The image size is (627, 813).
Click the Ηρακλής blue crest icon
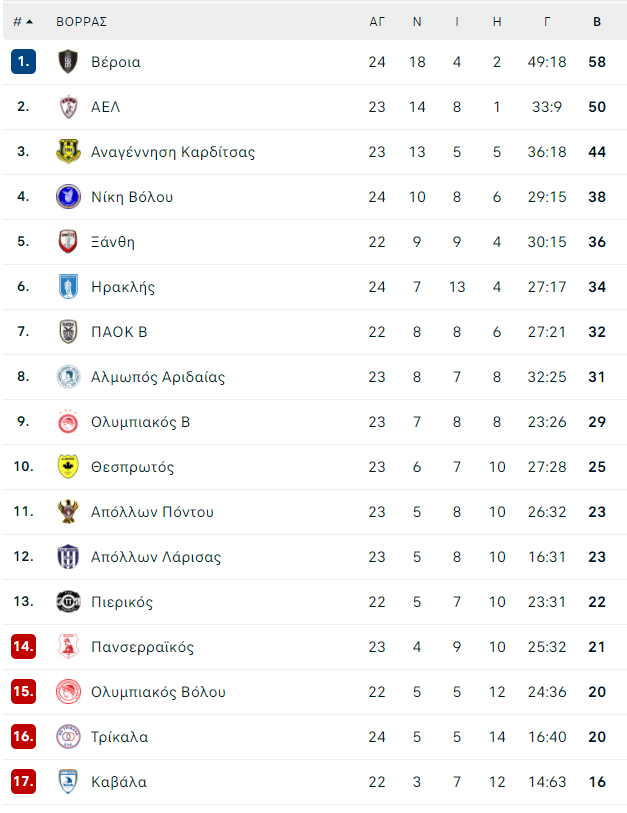(x=68, y=287)
